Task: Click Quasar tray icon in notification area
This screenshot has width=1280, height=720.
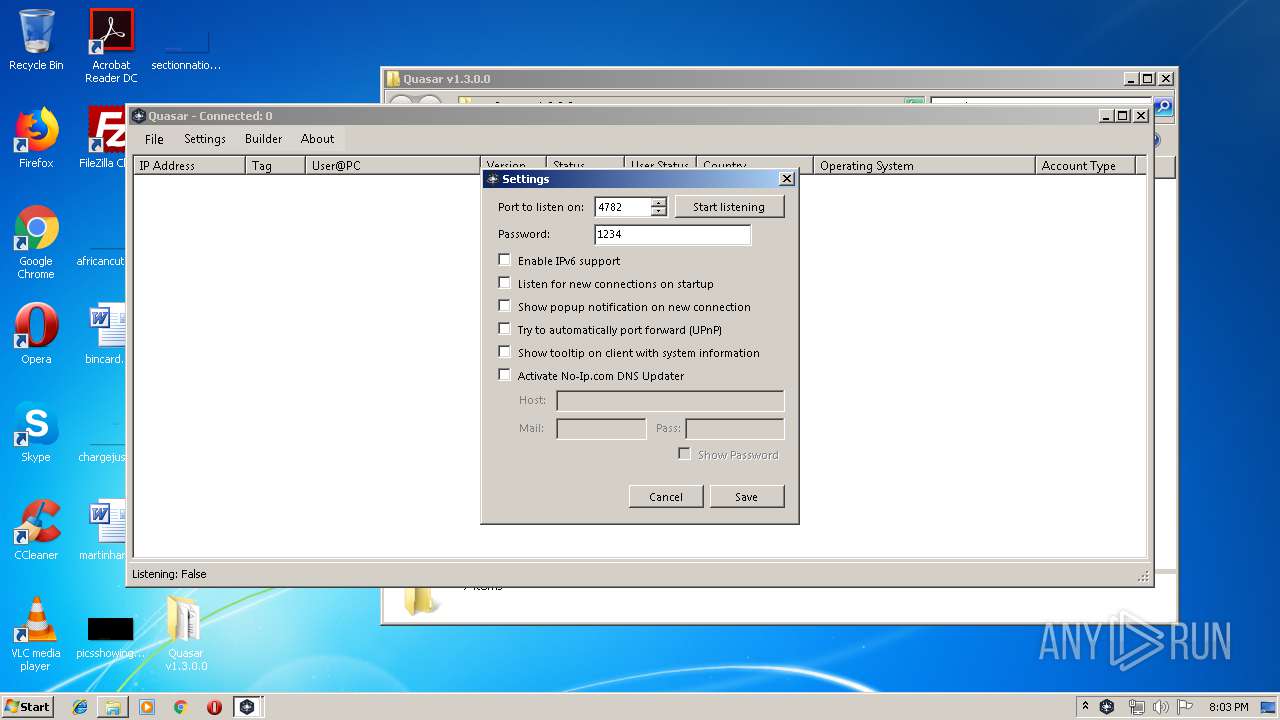Action: [x=1107, y=707]
